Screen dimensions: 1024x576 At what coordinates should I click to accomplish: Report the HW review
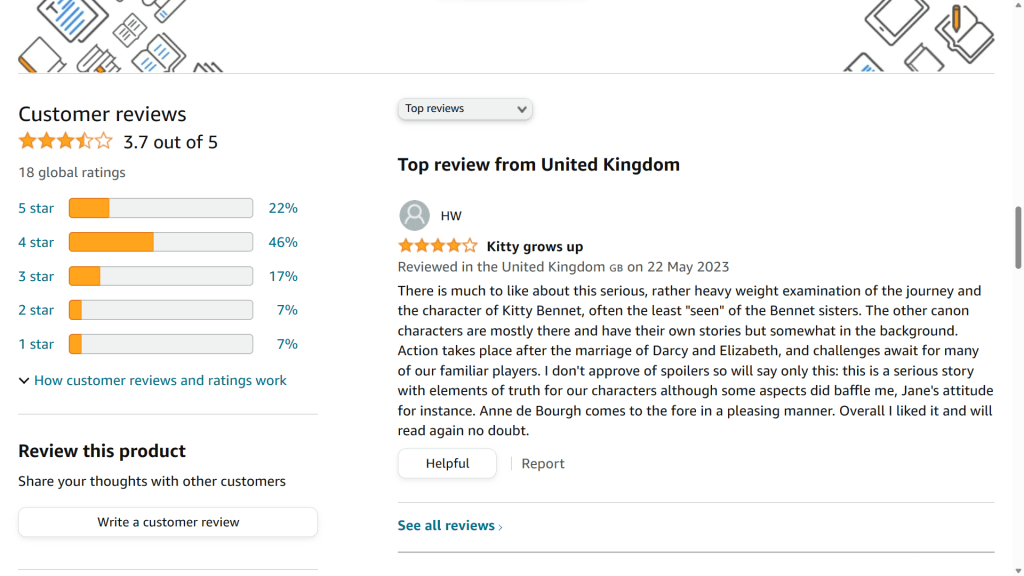point(543,464)
